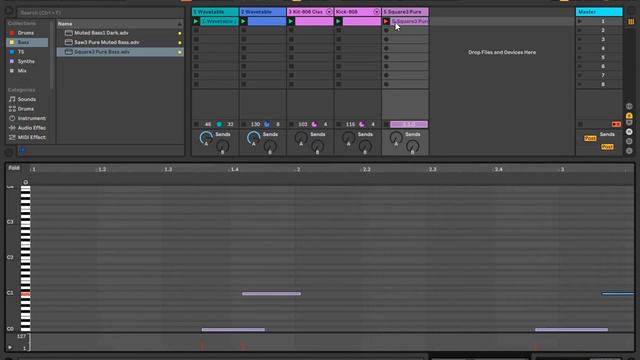The image size is (640, 360).
Task: Toggle the Returns section visibility button
Action: 629,123
